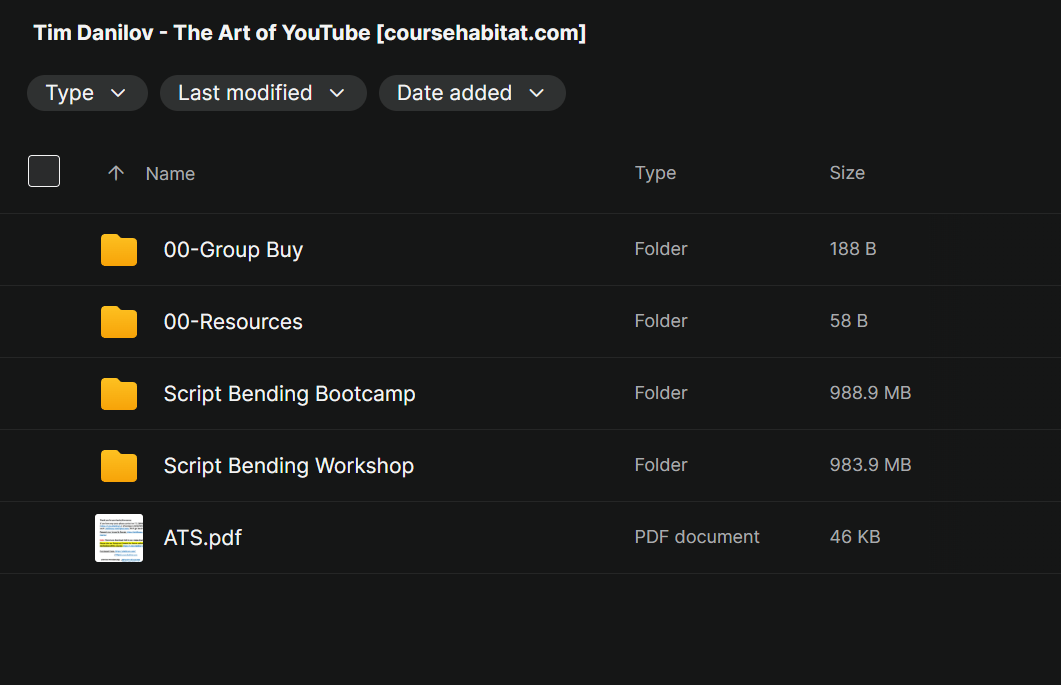Sort by the Size column header
This screenshot has height=685, width=1061.
point(847,173)
